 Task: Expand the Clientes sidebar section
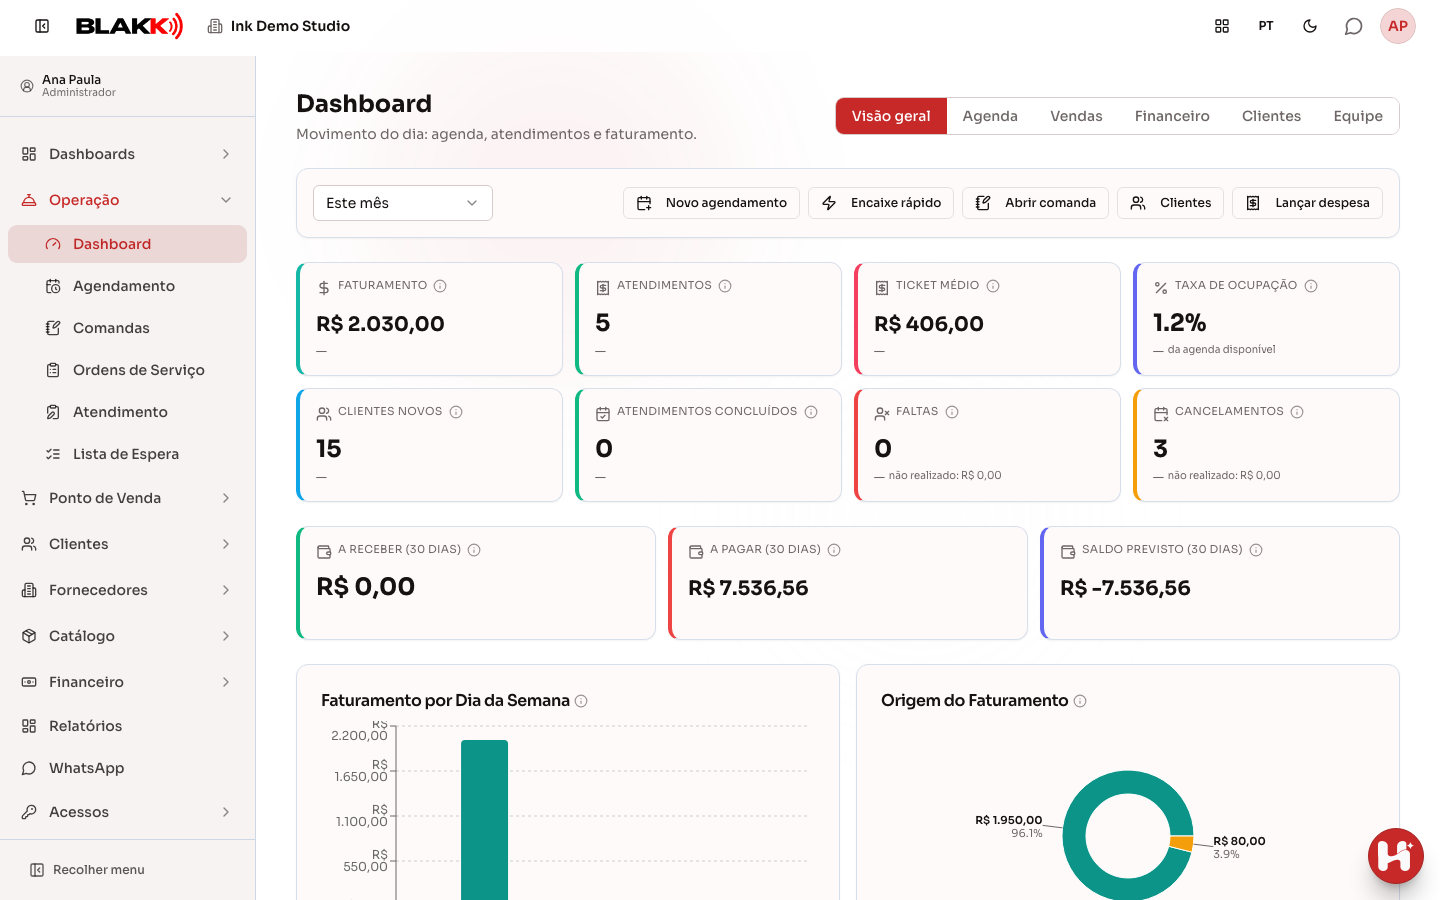point(128,544)
